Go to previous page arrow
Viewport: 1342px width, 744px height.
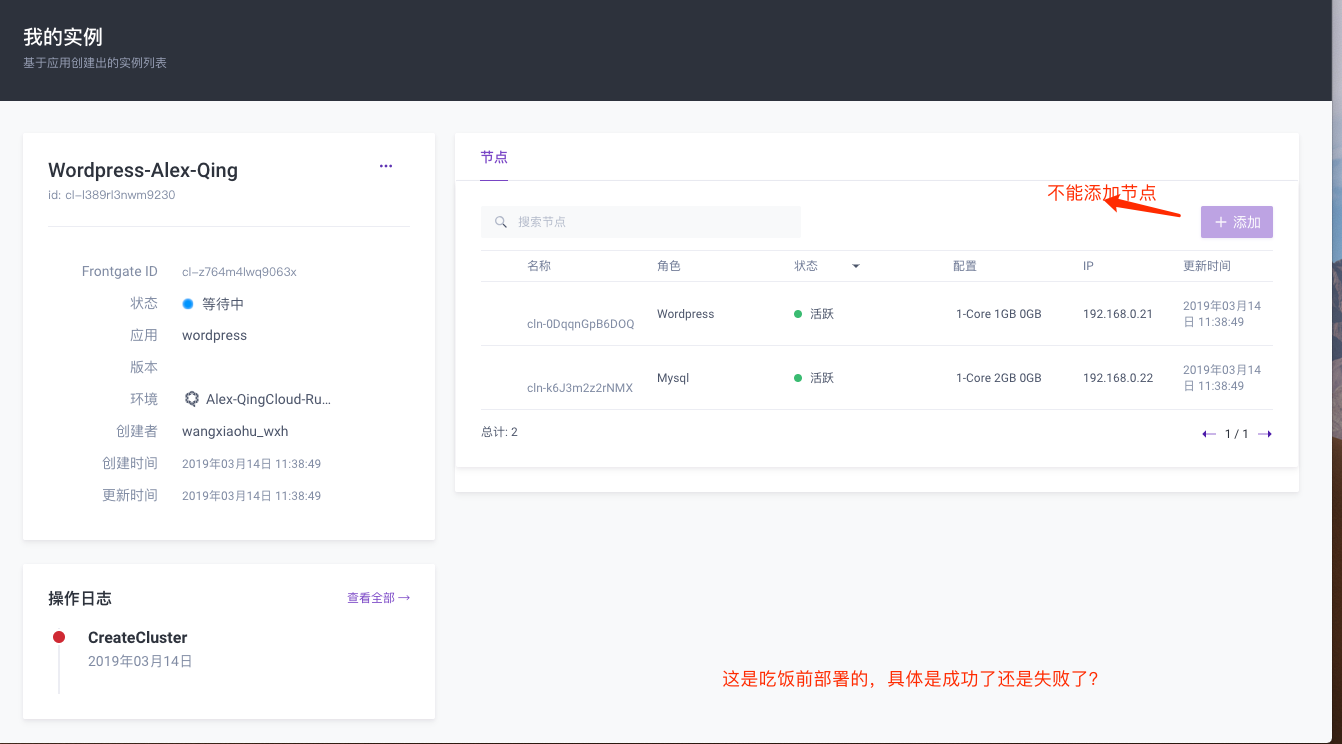1209,434
